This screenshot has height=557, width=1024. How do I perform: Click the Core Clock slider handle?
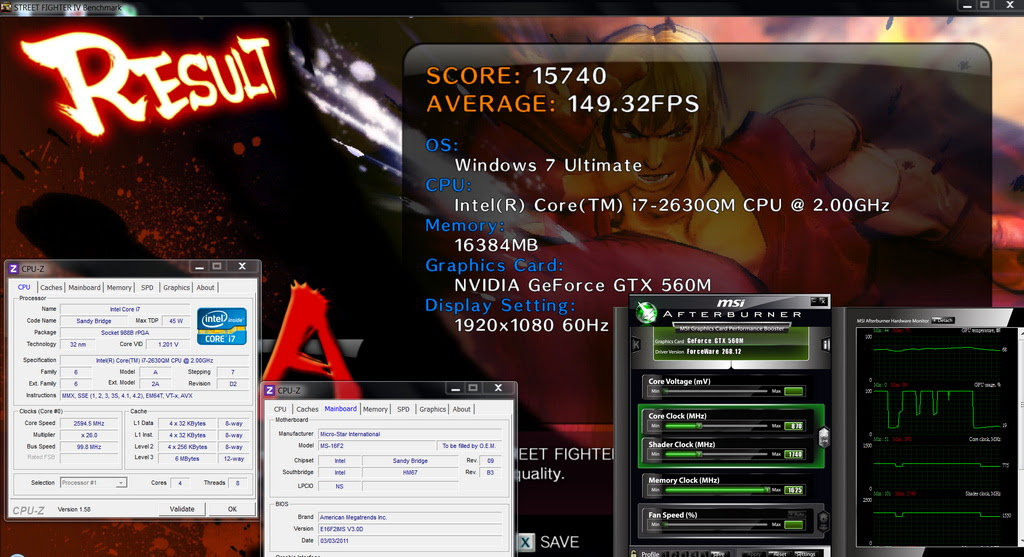point(699,426)
